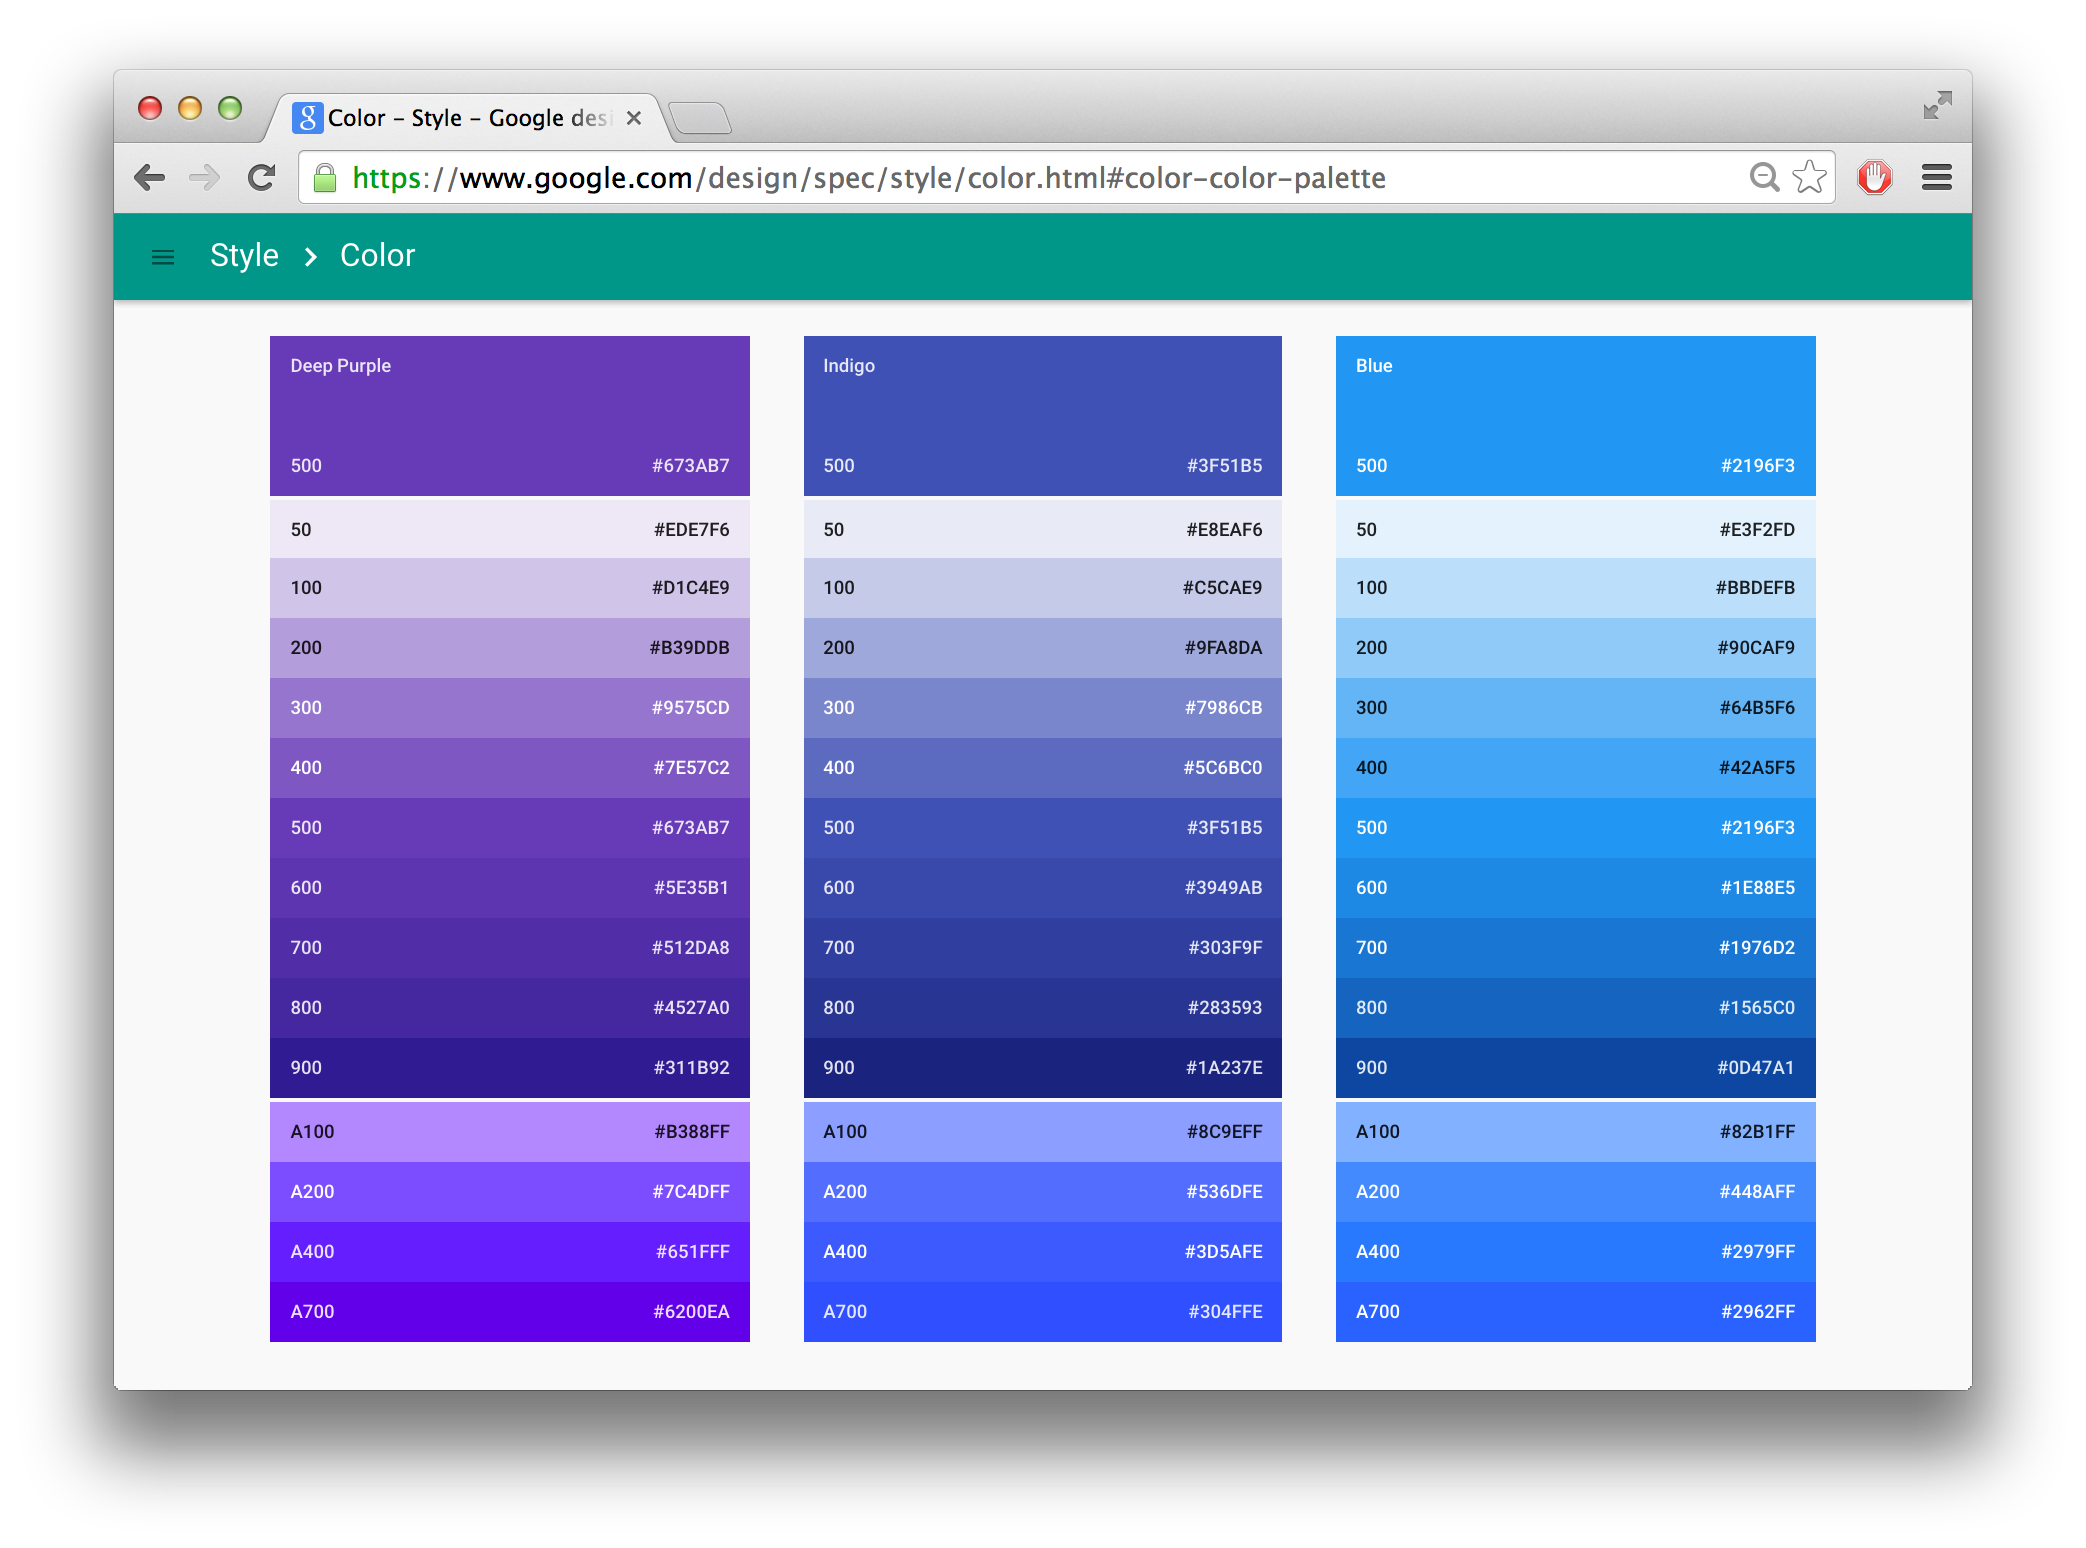Open Chrome's main menu icon
The width and height of the screenshot is (2086, 1548).
point(1936,178)
